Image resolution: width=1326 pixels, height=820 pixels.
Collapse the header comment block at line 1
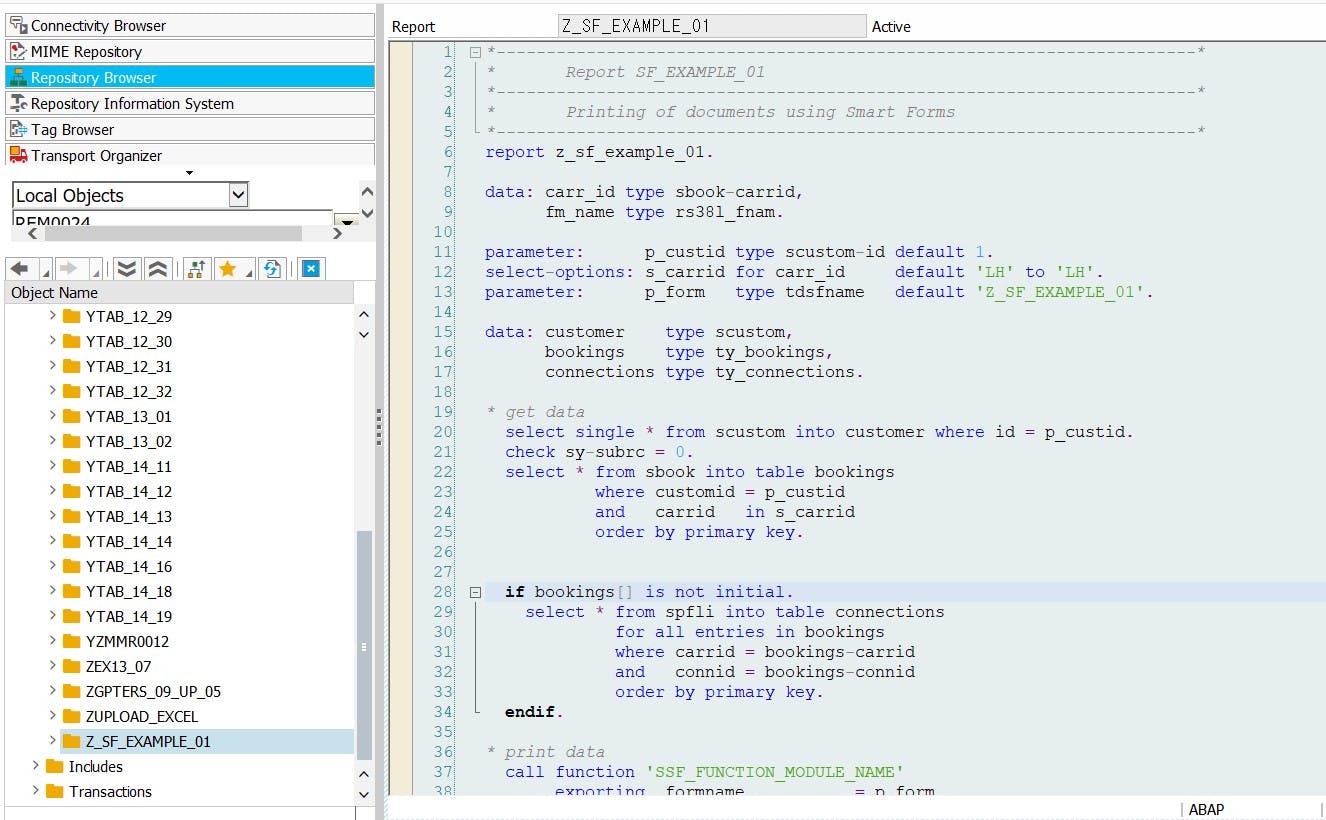click(x=476, y=52)
